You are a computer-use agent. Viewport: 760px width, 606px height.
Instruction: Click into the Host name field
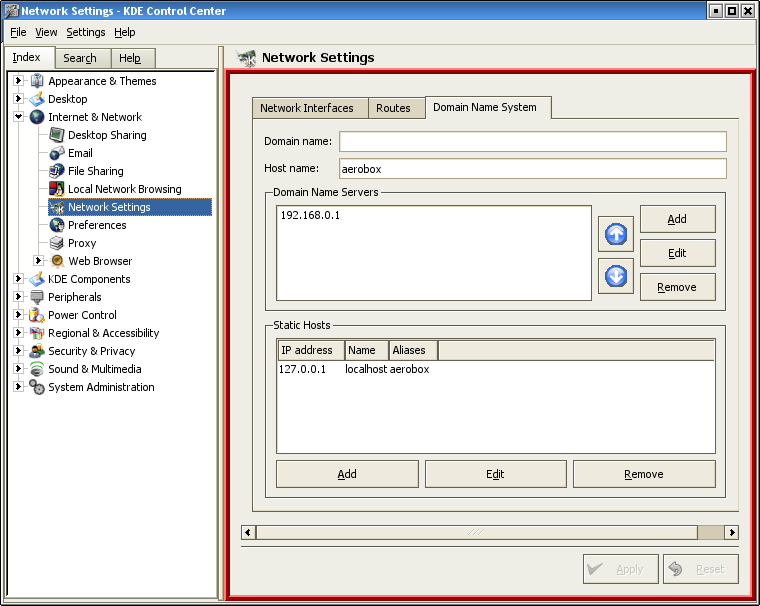tap(533, 169)
